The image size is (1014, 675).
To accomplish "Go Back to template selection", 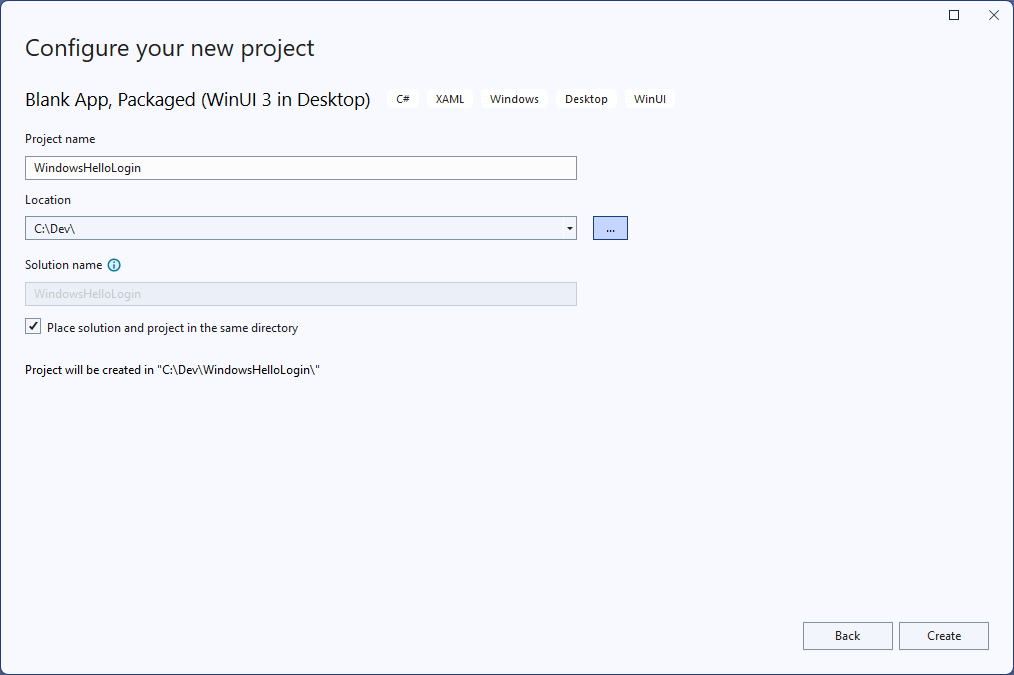I will (x=847, y=635).
